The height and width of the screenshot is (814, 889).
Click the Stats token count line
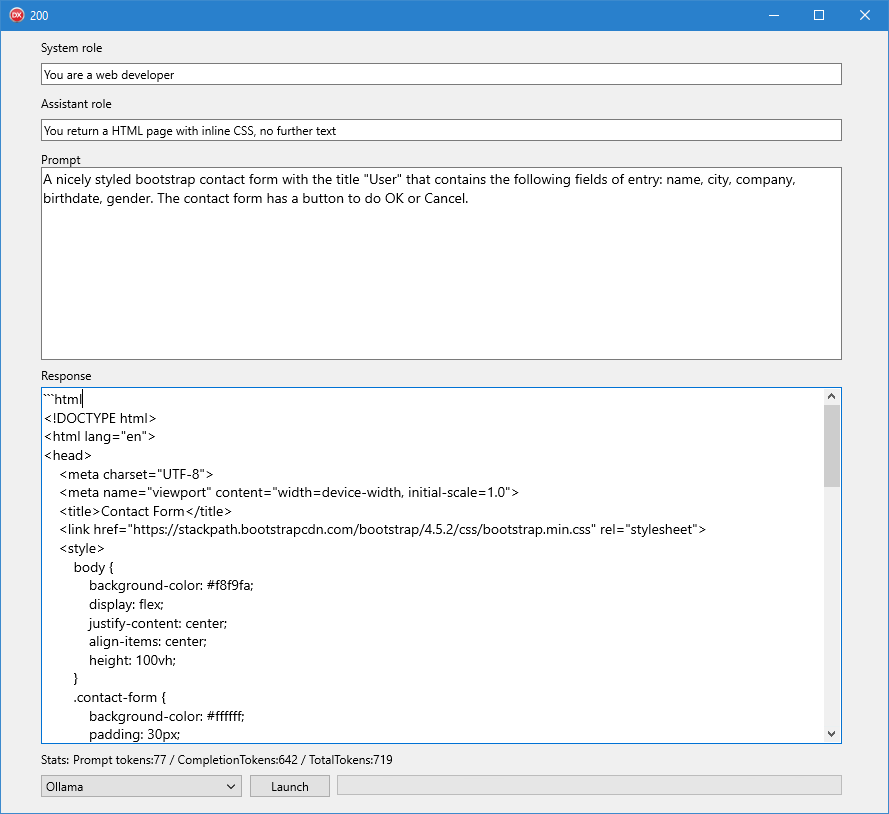point(217,760)
